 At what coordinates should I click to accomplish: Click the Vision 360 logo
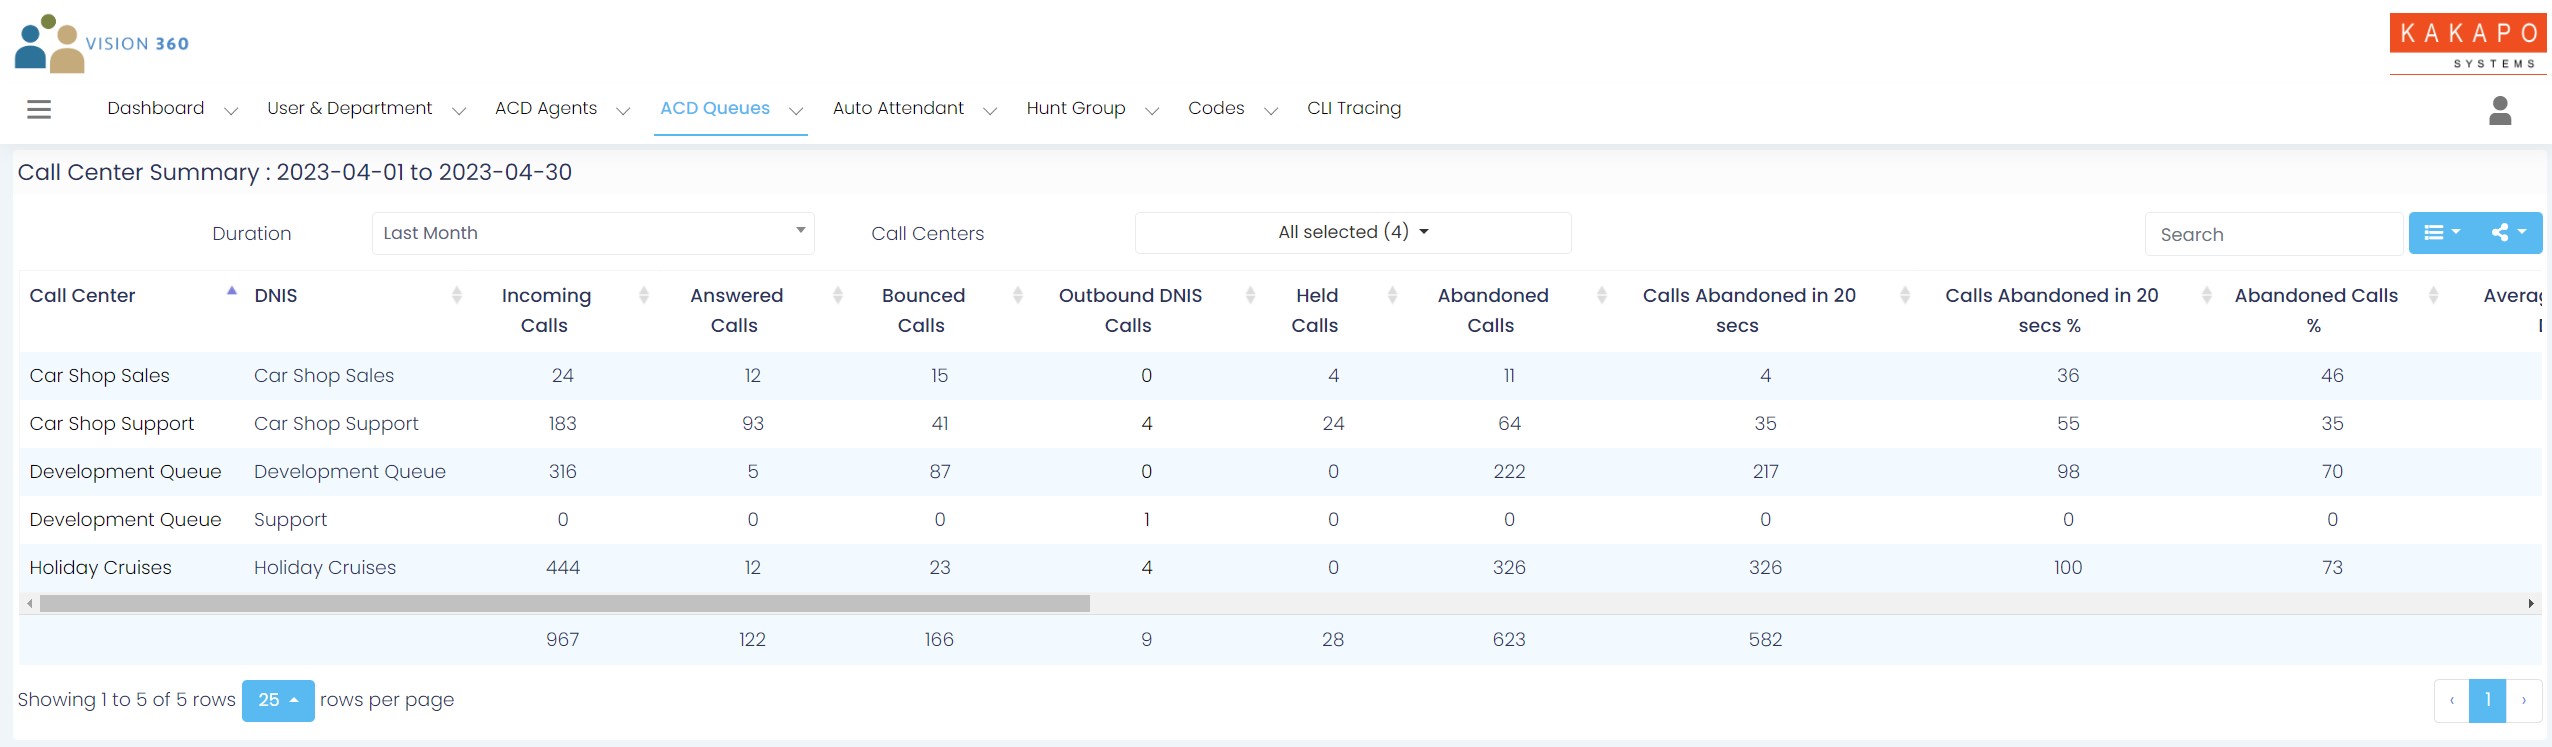coord(102,43)
